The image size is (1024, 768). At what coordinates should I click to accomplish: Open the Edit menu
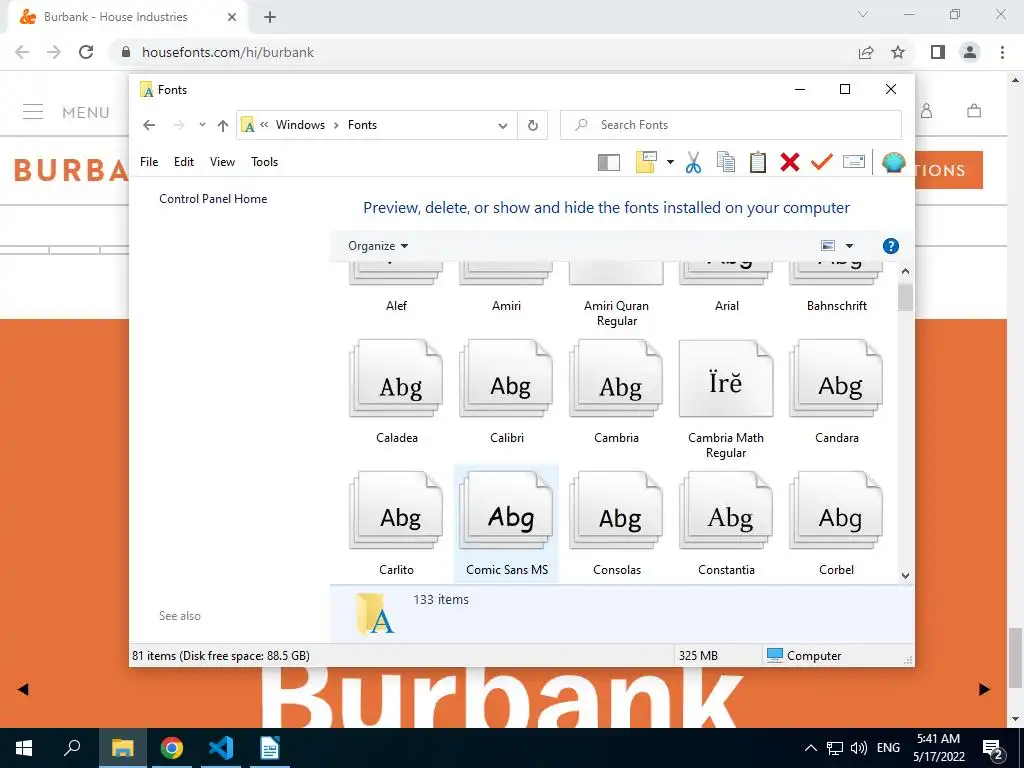(x=184, y=161)
